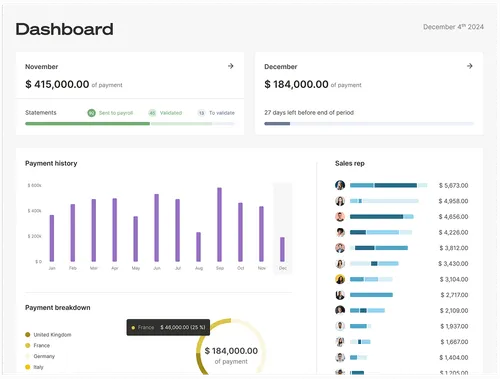Image resolution: width=500 pixels, height=379 pixels.
Task: Select the avatar of the $ 1,667.00 sales rep
Action: pyautogui.click(x=340, y=342)
